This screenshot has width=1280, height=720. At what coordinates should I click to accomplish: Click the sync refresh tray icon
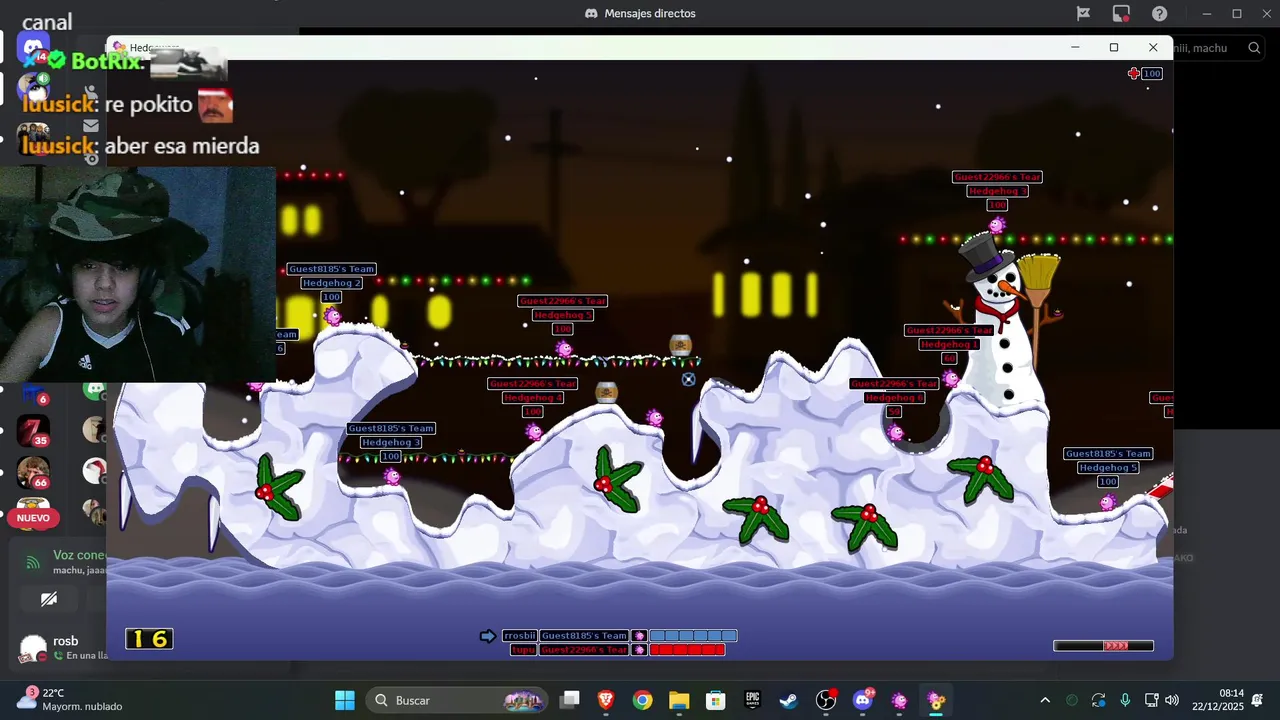[x=1099, y=700]
